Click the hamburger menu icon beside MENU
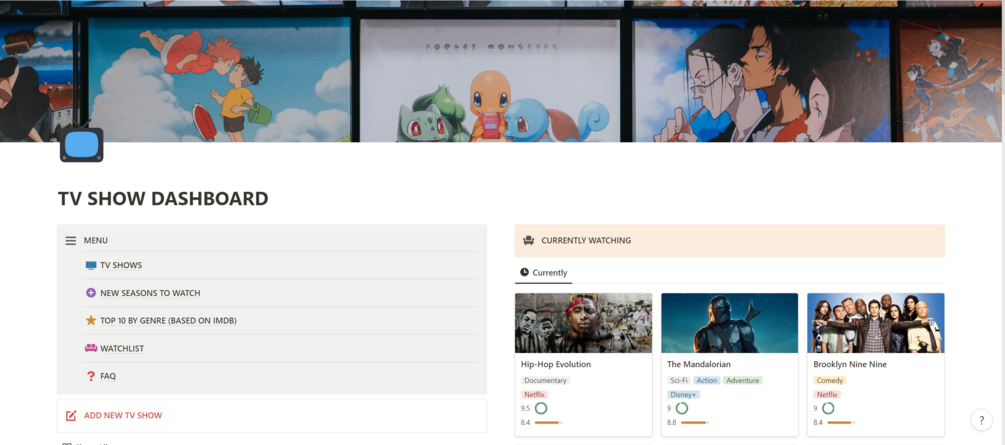Image resolution: width=1005 pixels, height=445 pixels. pyautogui.click(x=71, y=240)
